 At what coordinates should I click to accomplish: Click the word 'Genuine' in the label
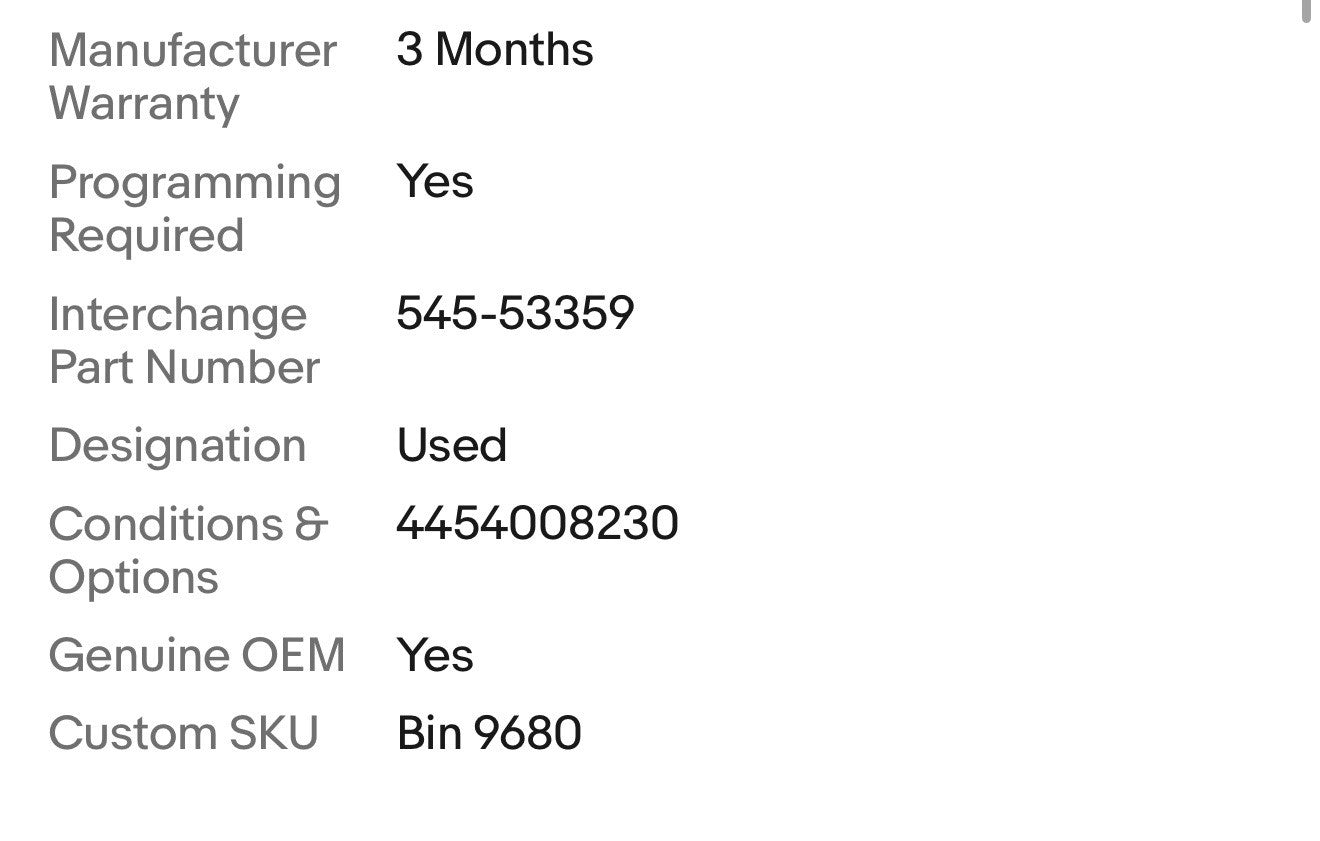(124, 656)
